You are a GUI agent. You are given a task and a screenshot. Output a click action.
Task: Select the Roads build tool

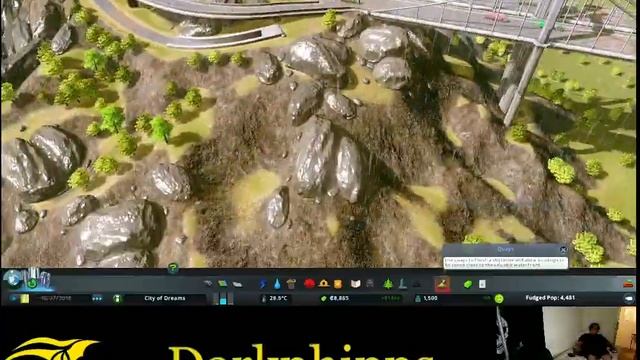point(208,284)
